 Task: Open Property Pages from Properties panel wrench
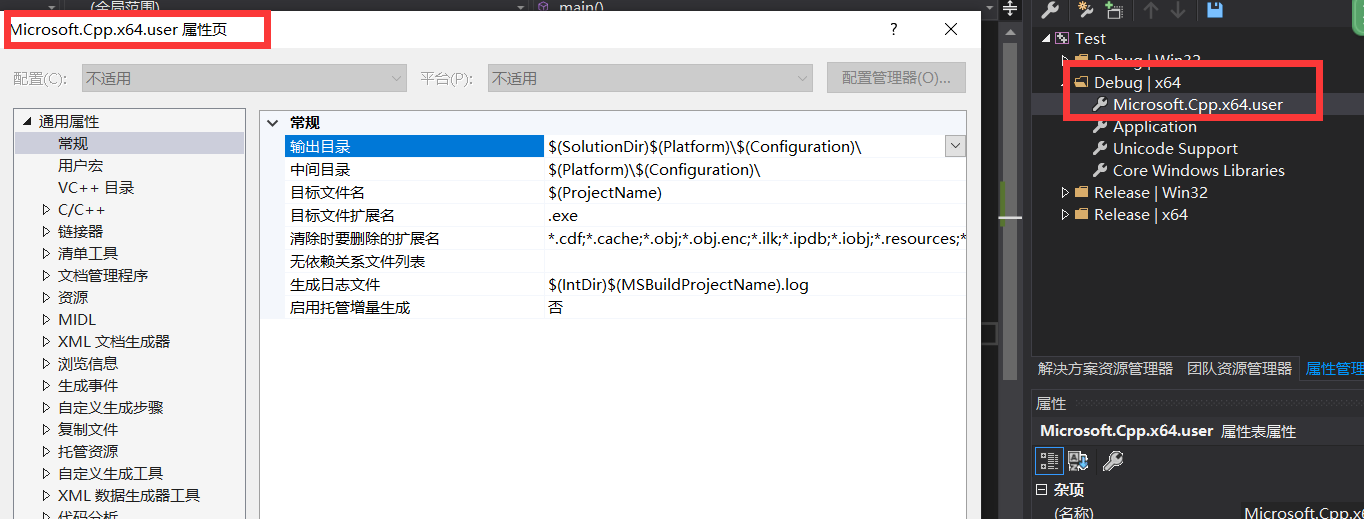(1112, 460)
